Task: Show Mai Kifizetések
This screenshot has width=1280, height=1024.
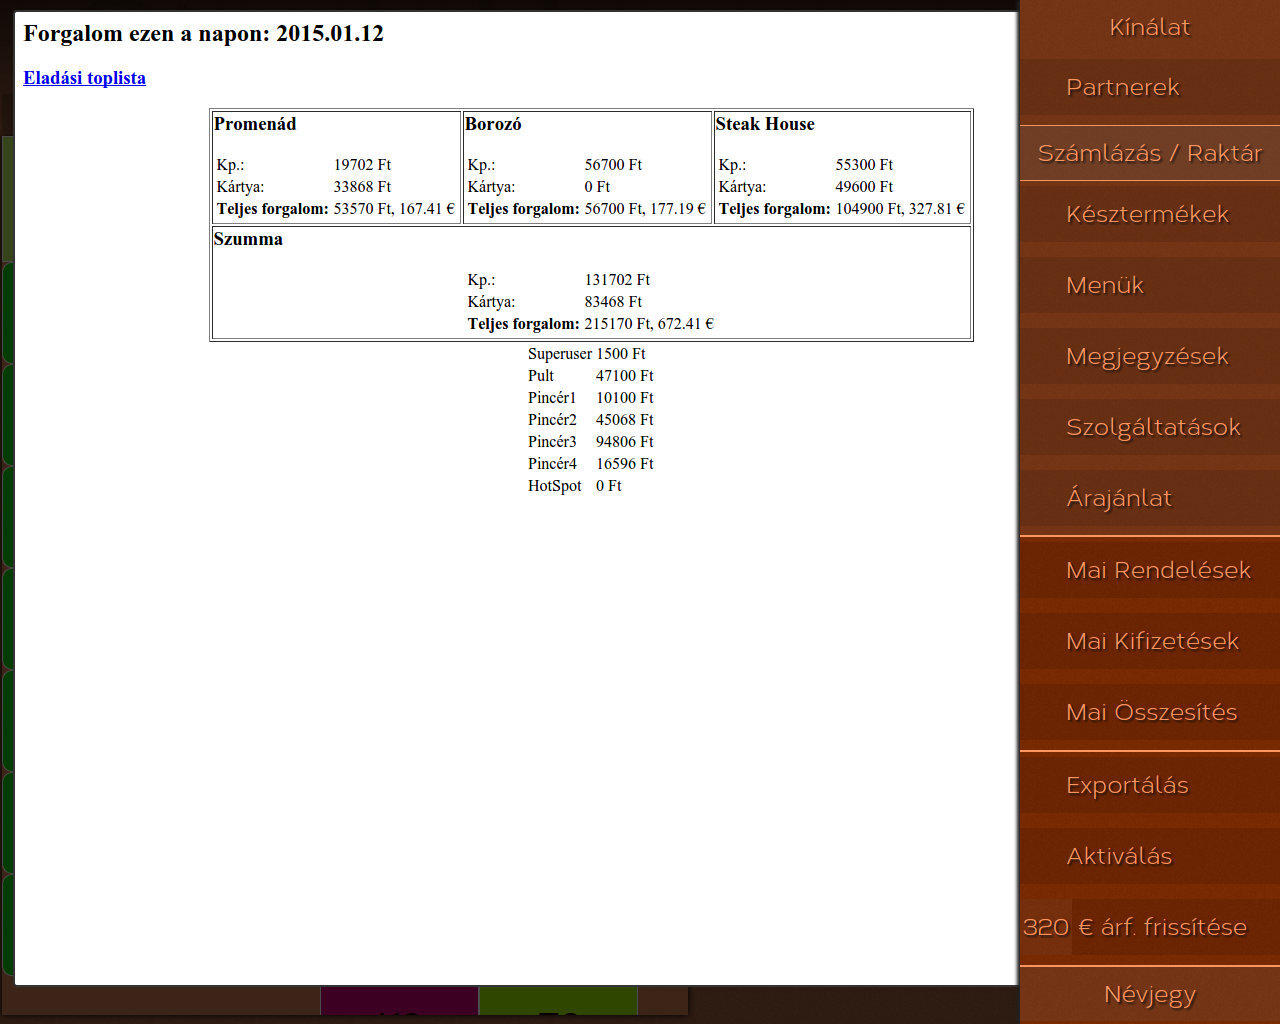Action: pyautogui.click(x=1149, y=641)
